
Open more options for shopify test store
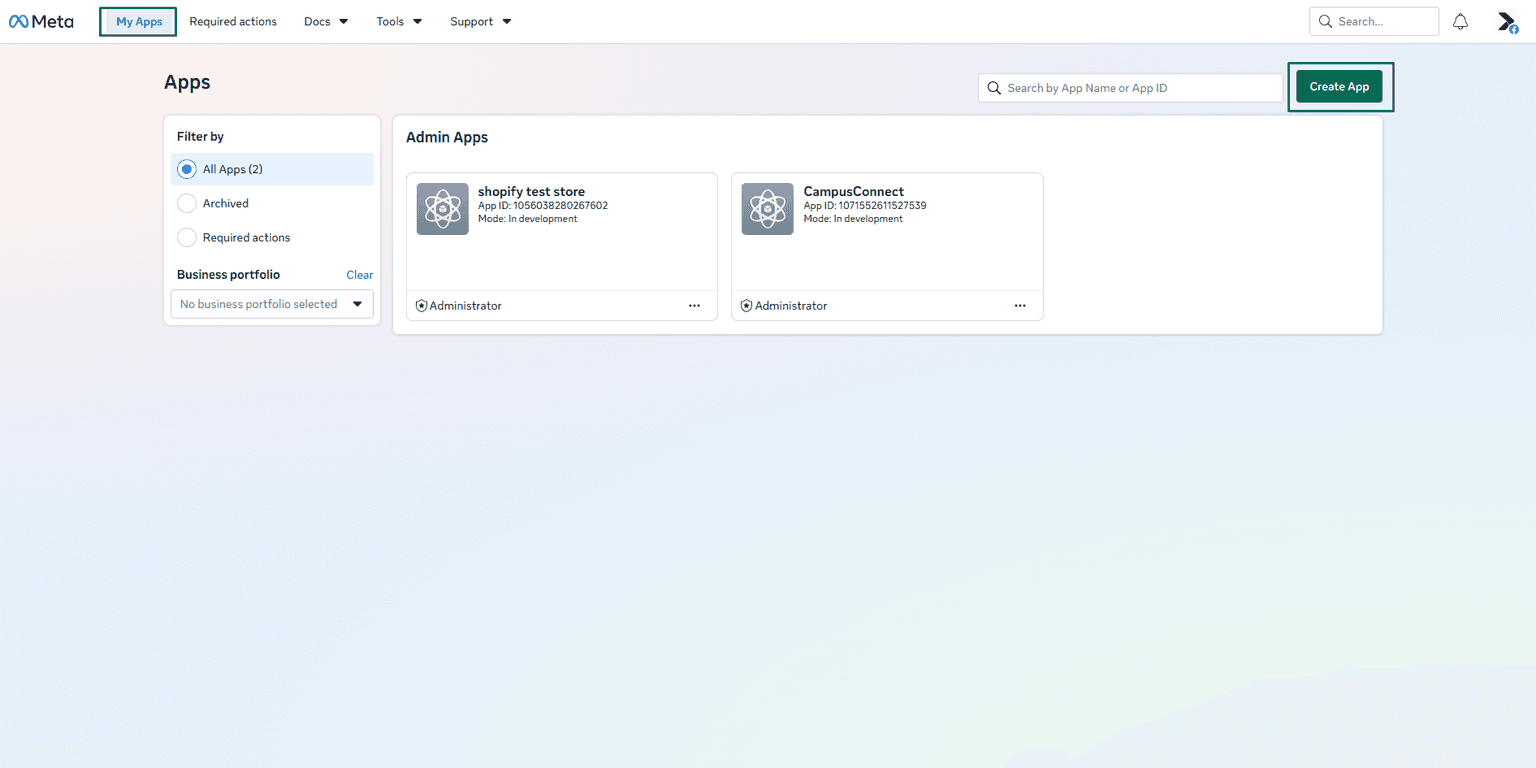[695, 306]
